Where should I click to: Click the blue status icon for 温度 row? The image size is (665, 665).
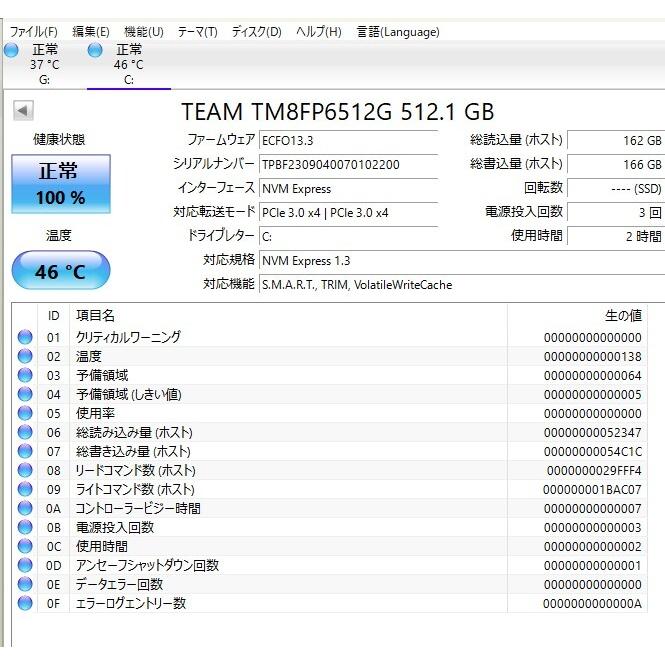pos(25,357)
